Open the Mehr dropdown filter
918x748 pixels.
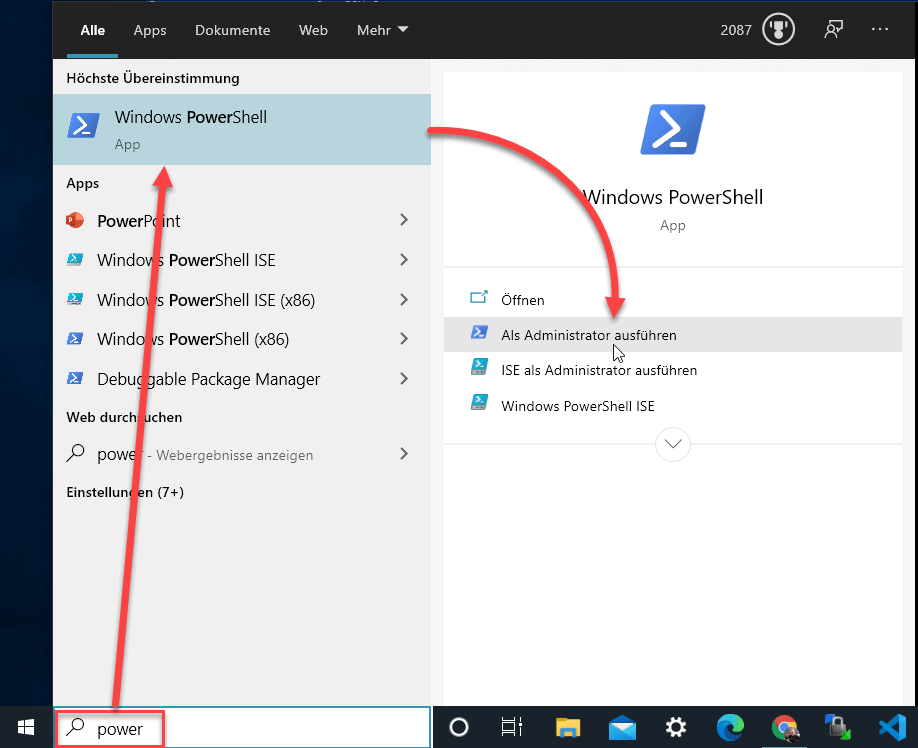[x=382, y=30]
